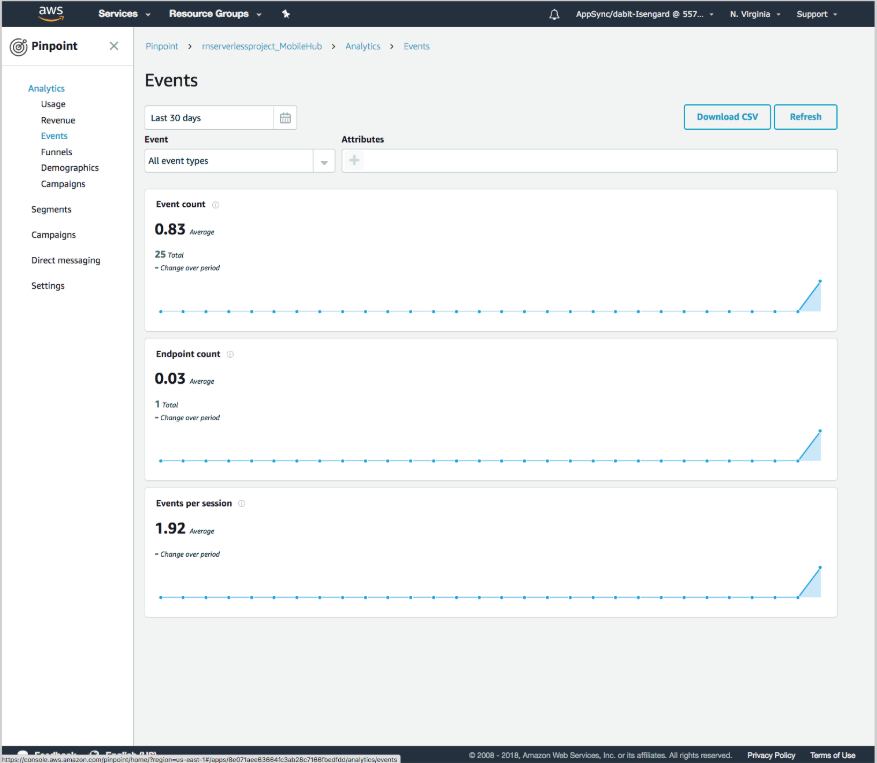Click the last data point on Event count chart

coord(820,281)
